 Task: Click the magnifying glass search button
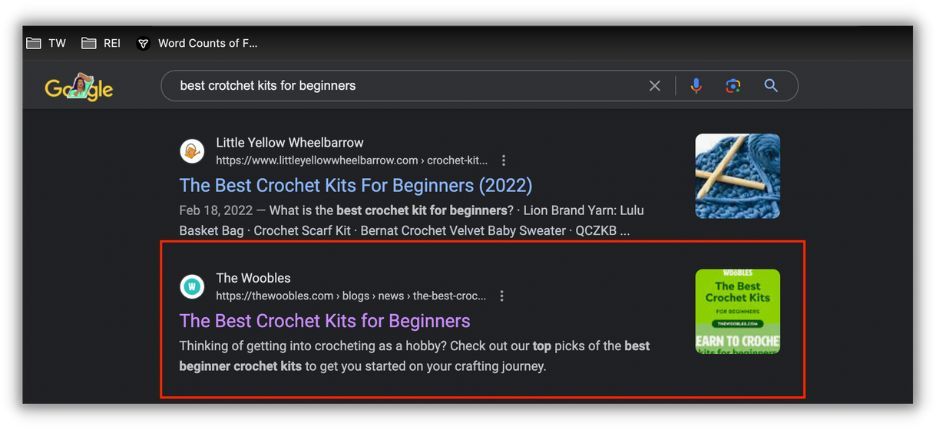(771, 86)
